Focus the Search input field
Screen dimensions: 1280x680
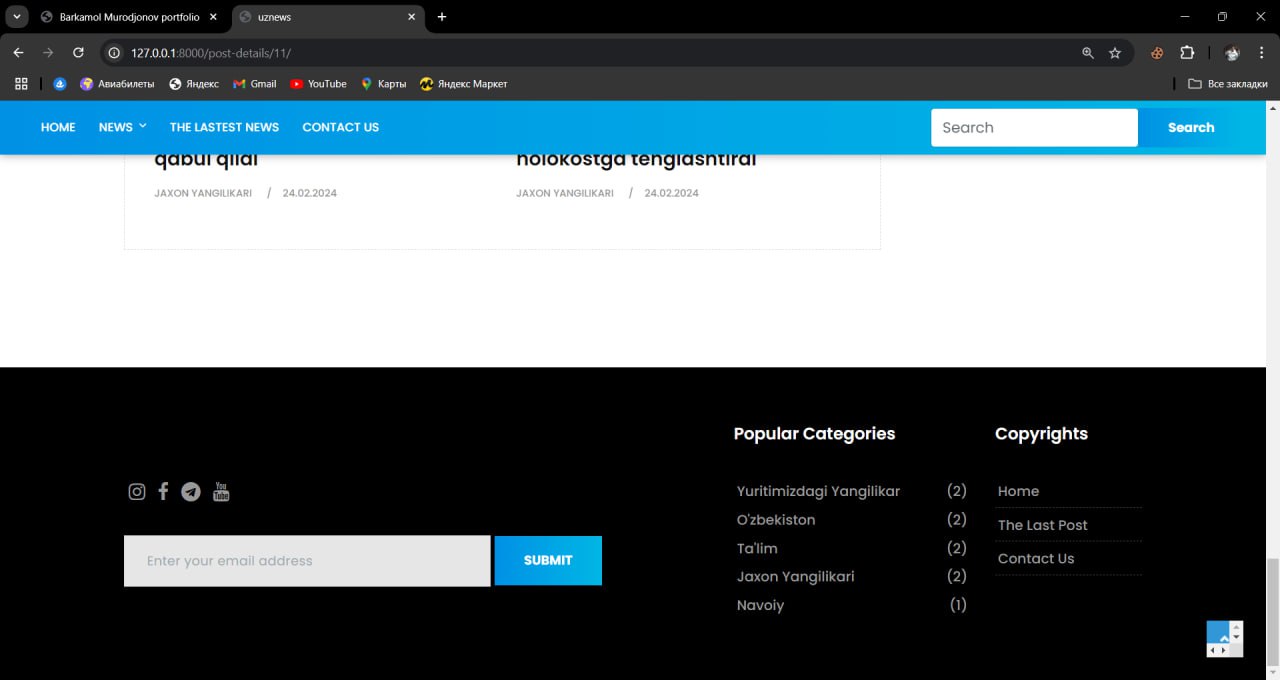1034,127
